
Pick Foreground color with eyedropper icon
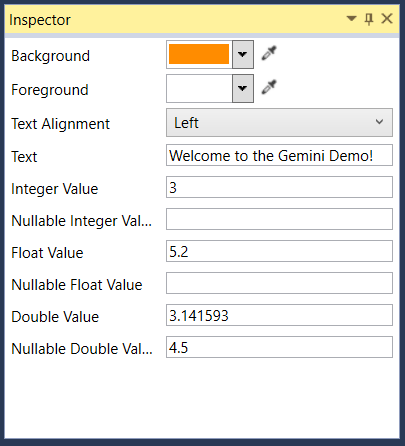click(269, 87)
